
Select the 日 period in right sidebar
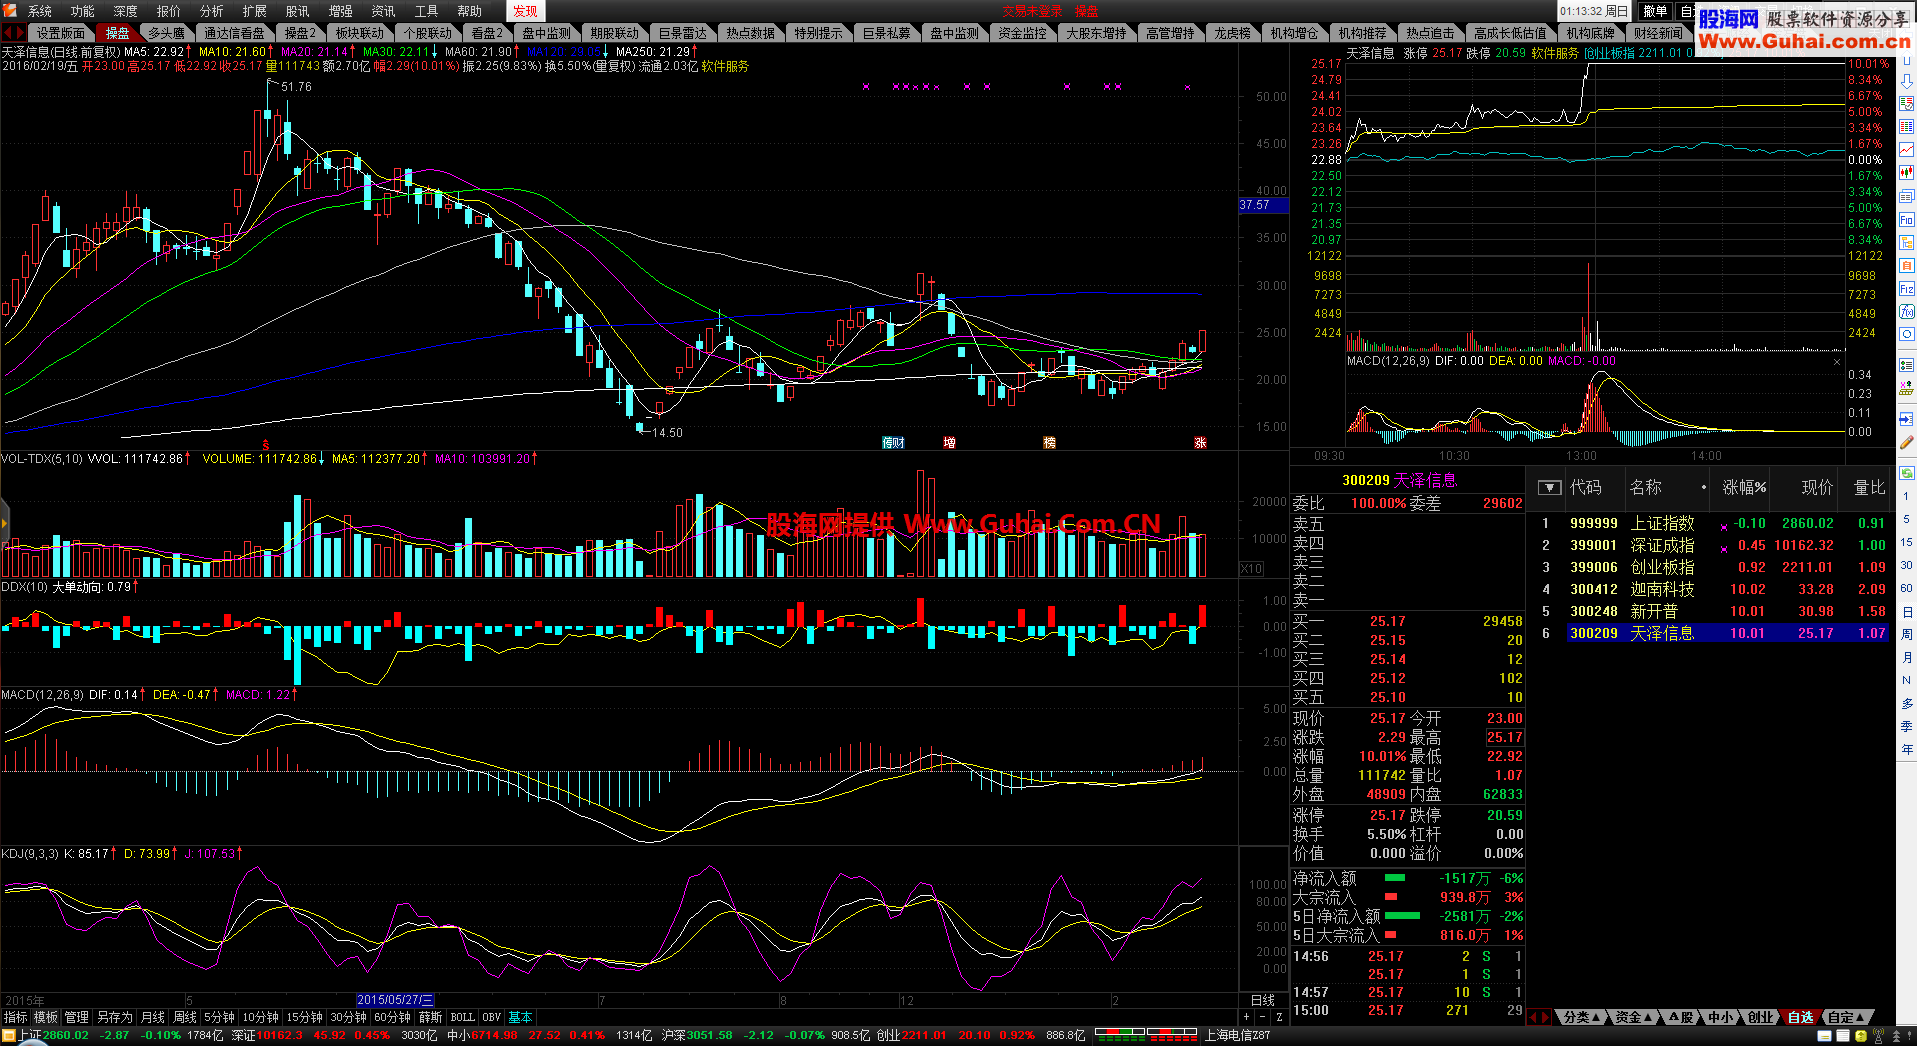(1907, 611)
